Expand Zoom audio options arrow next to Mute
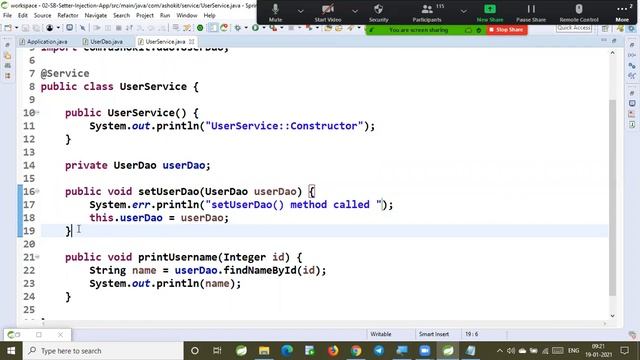Viewport: 640px width, 360px height. click(x=300, y=11)
